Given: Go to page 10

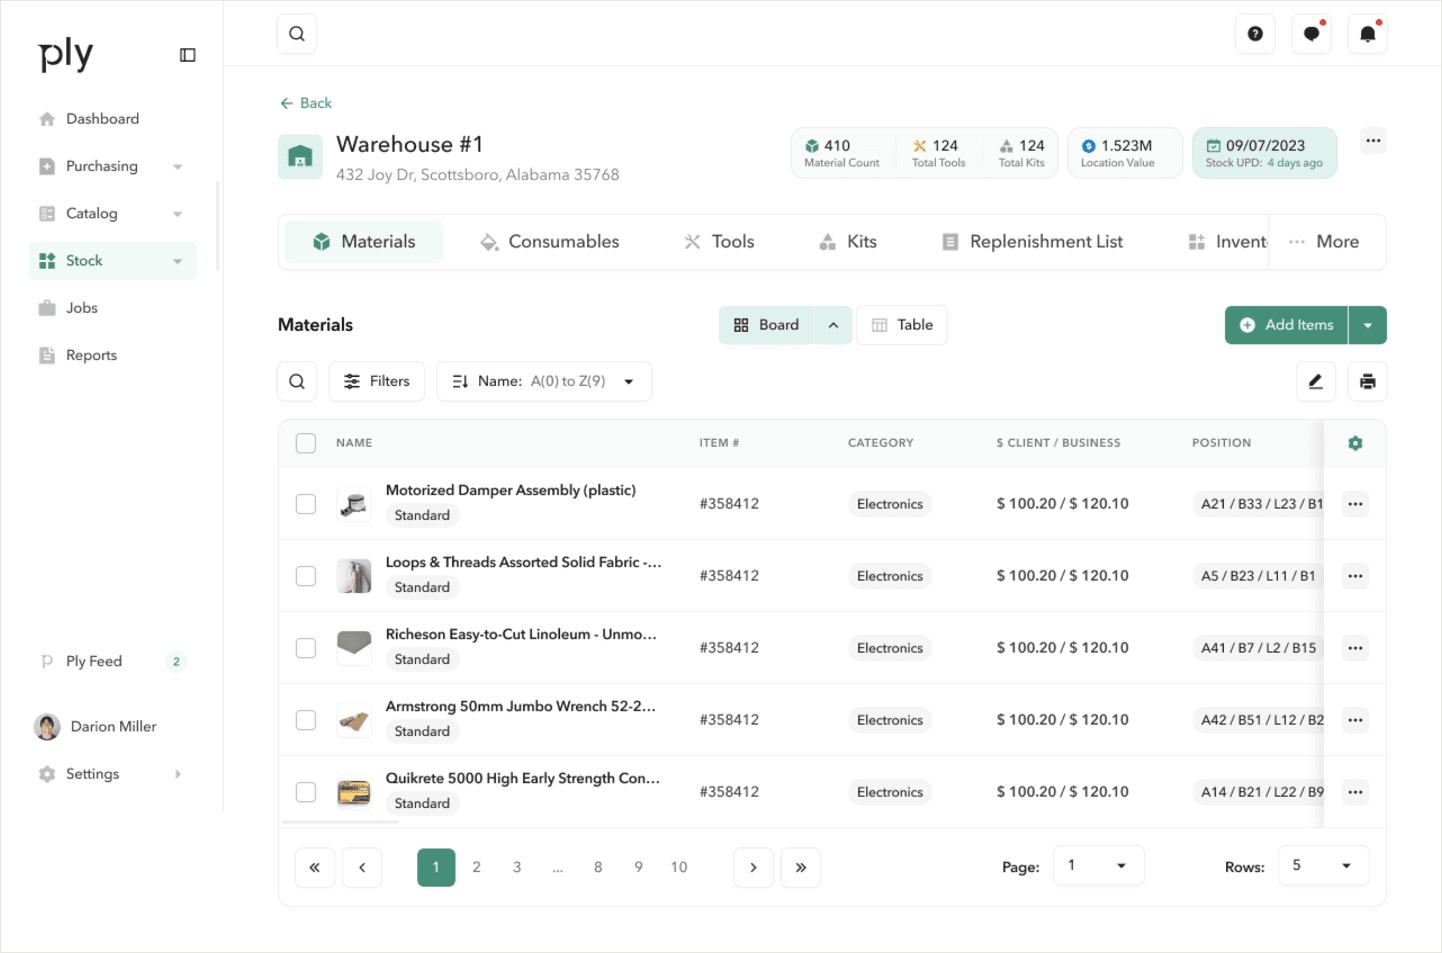Looking at the screenshot, I should pyautogui.click(x=679, y=868).
